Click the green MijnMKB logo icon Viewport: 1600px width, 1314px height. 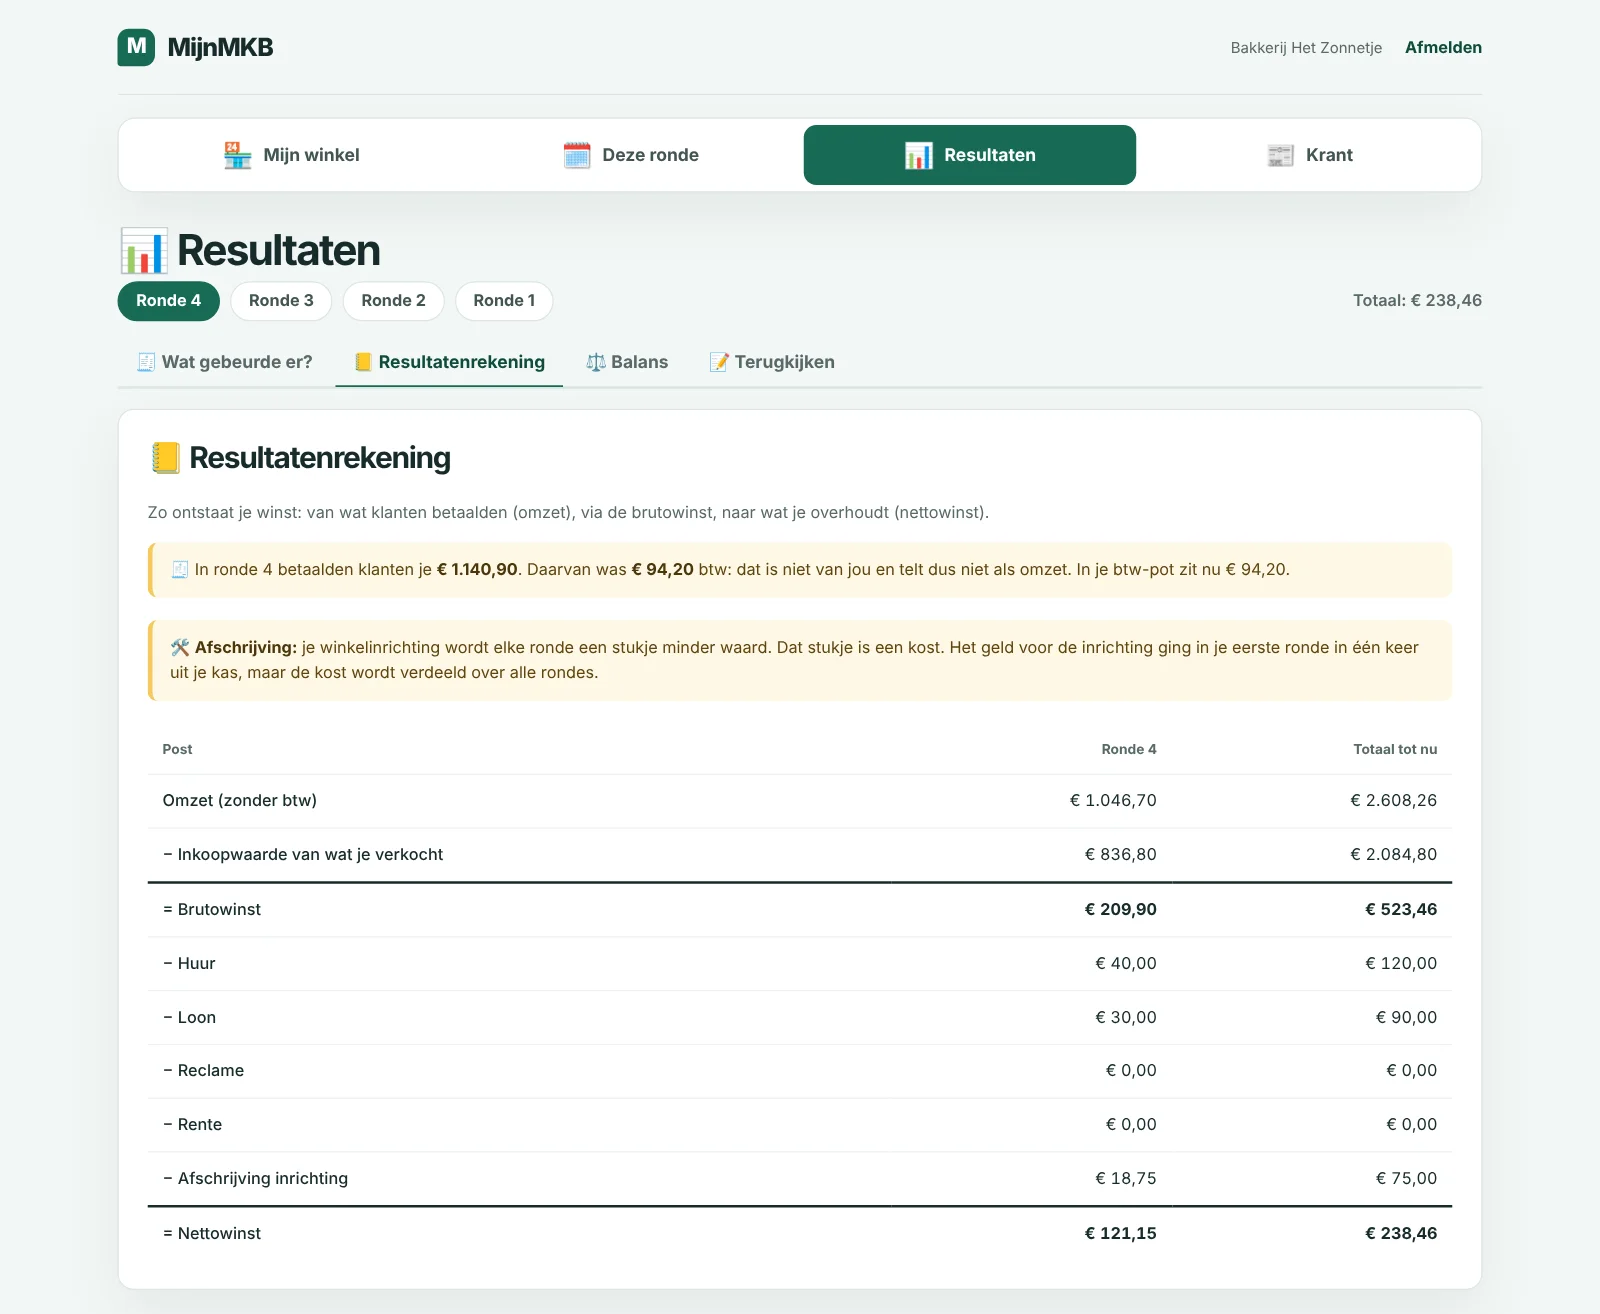point(136,47)
